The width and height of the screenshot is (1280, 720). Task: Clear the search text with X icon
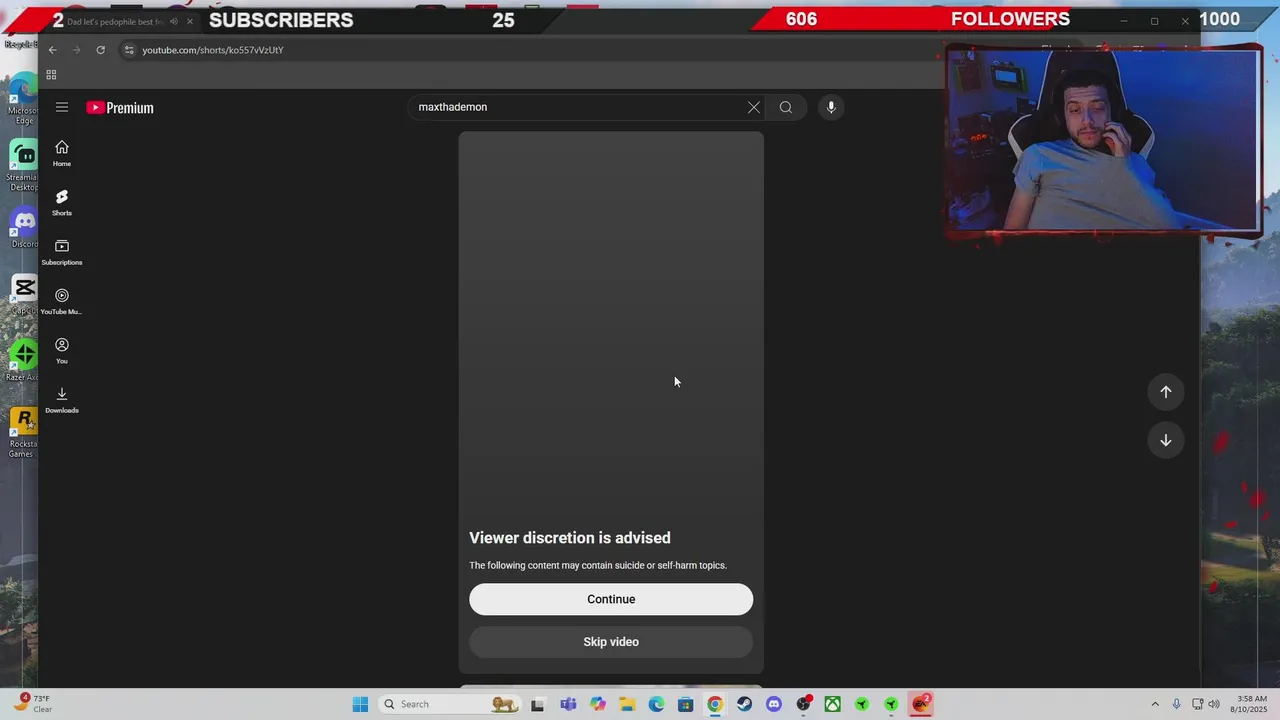coord(754,107)
